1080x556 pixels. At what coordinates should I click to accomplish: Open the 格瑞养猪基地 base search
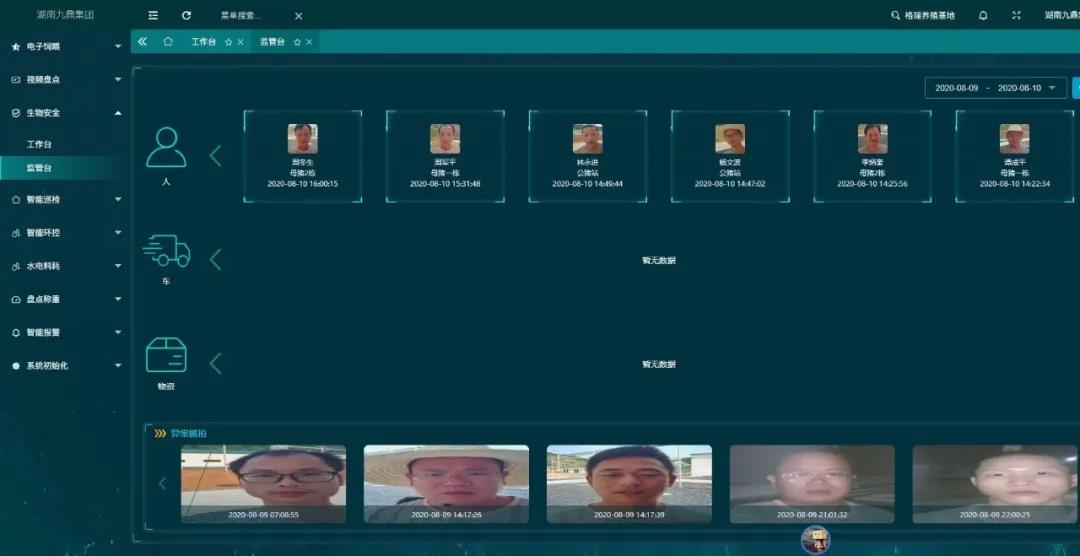(x=923, y=15)
